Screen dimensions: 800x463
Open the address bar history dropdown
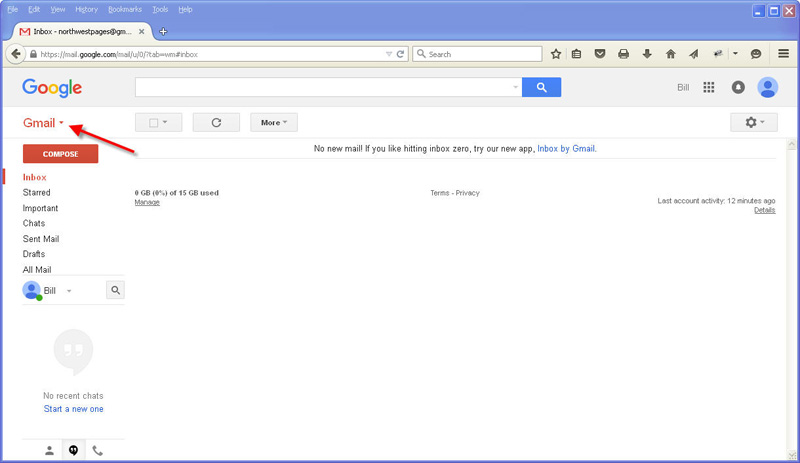click(389, 54)
